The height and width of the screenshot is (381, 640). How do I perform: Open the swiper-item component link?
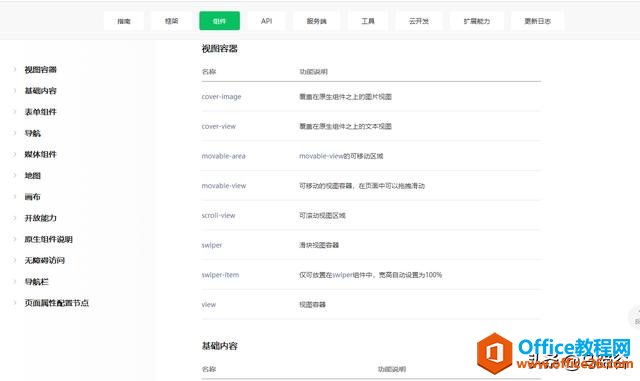[220, 275]
